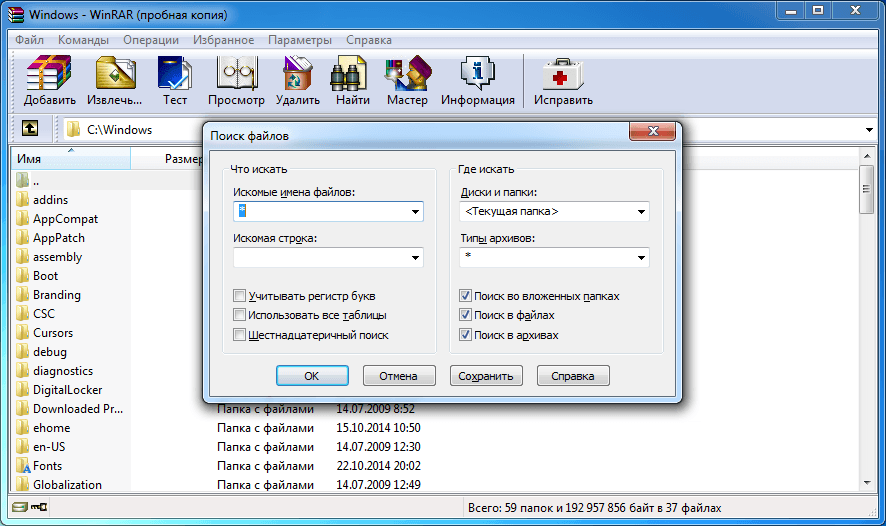Image resolution: width=886 pixels, height=526 pixels.
Task: Click the scroll up arrow of file list
Action: click(x=867, y=155)
